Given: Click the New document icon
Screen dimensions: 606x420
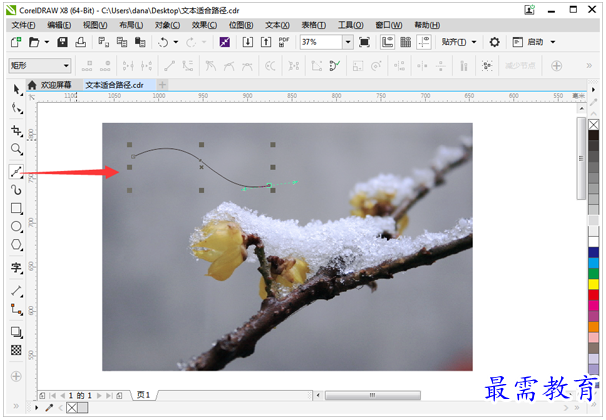Looking at the screenshot, I should pyautogui.click(x=16, y=42).
